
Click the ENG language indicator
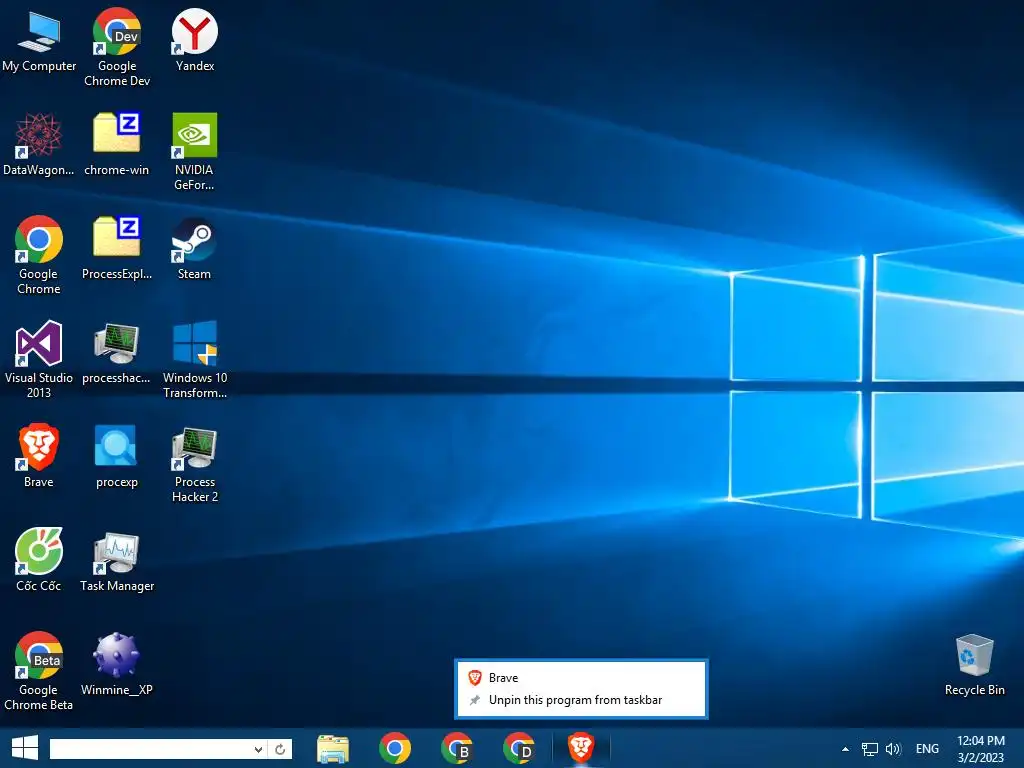927,749
